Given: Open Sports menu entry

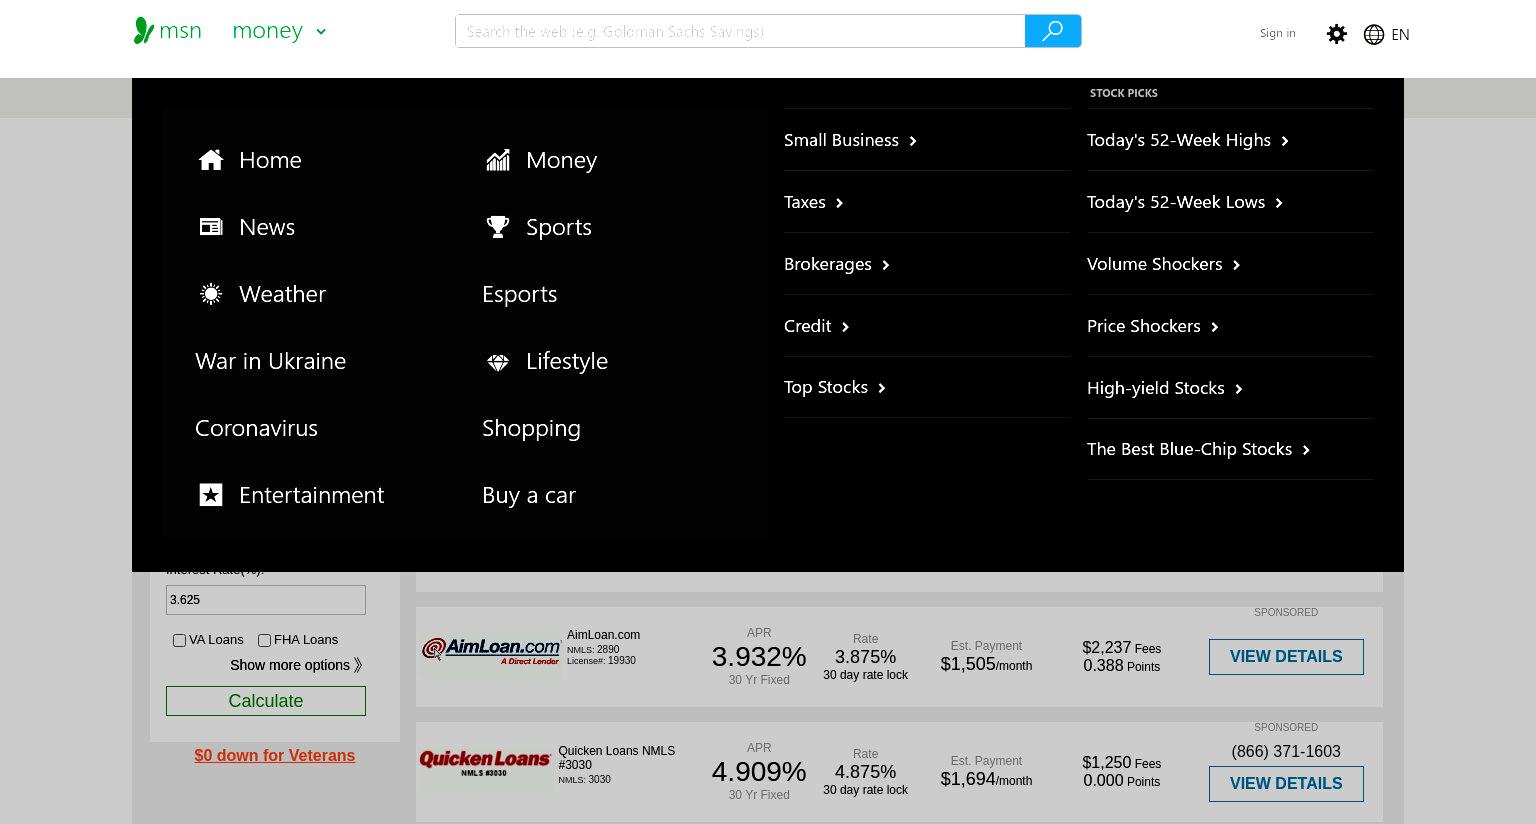Looking at the screenshot, I should [x=559, y=227].
